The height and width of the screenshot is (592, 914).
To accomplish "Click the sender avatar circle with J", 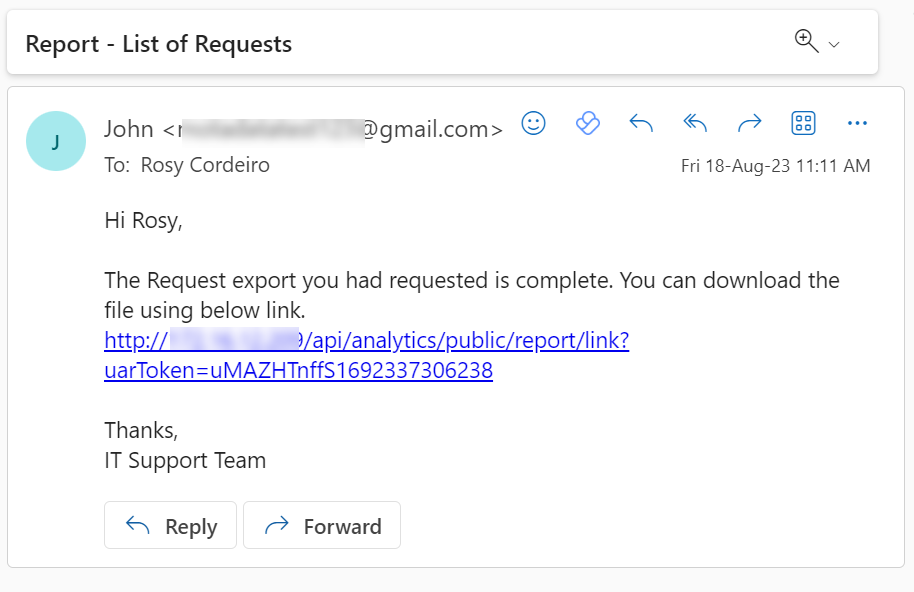I will tap(56, 141).
